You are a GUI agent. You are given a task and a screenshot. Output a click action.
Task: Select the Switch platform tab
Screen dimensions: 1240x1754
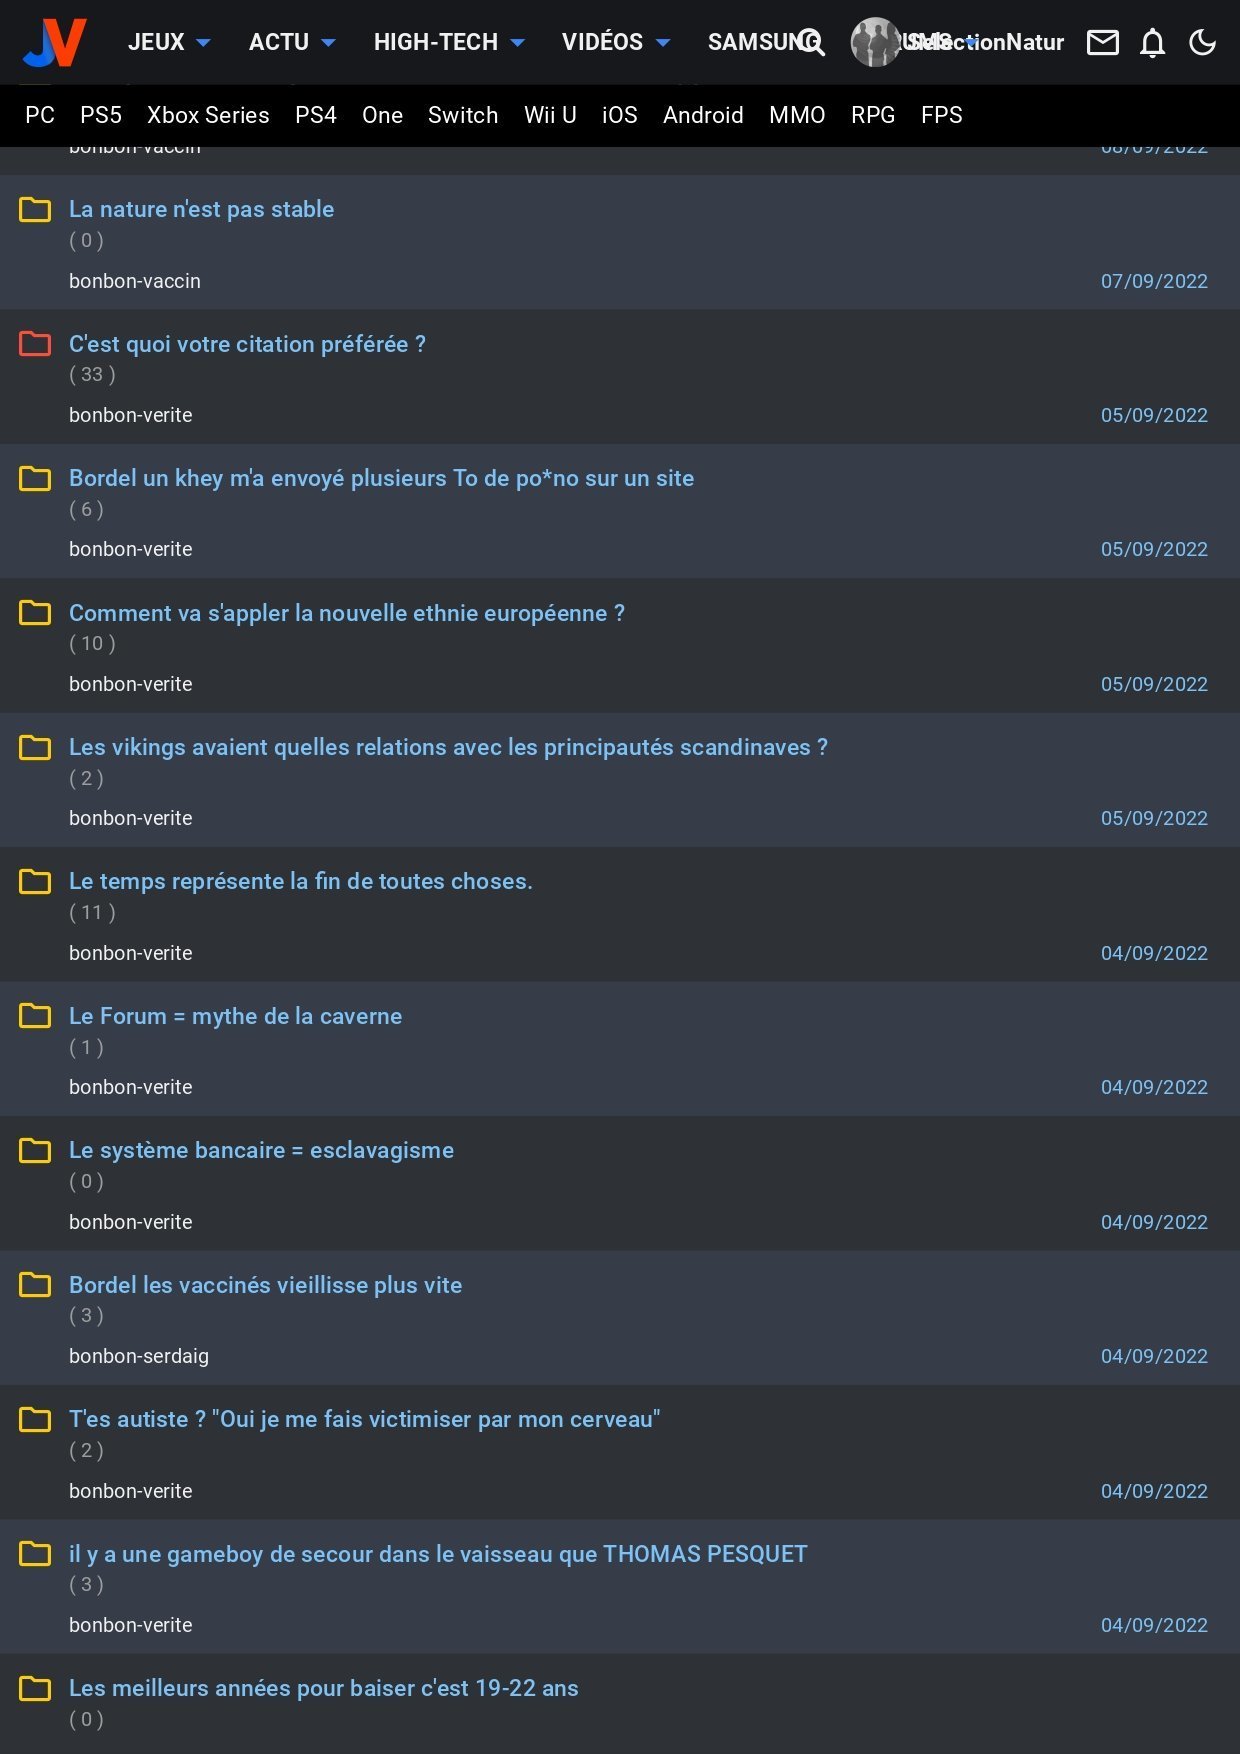tap(463, 115)
